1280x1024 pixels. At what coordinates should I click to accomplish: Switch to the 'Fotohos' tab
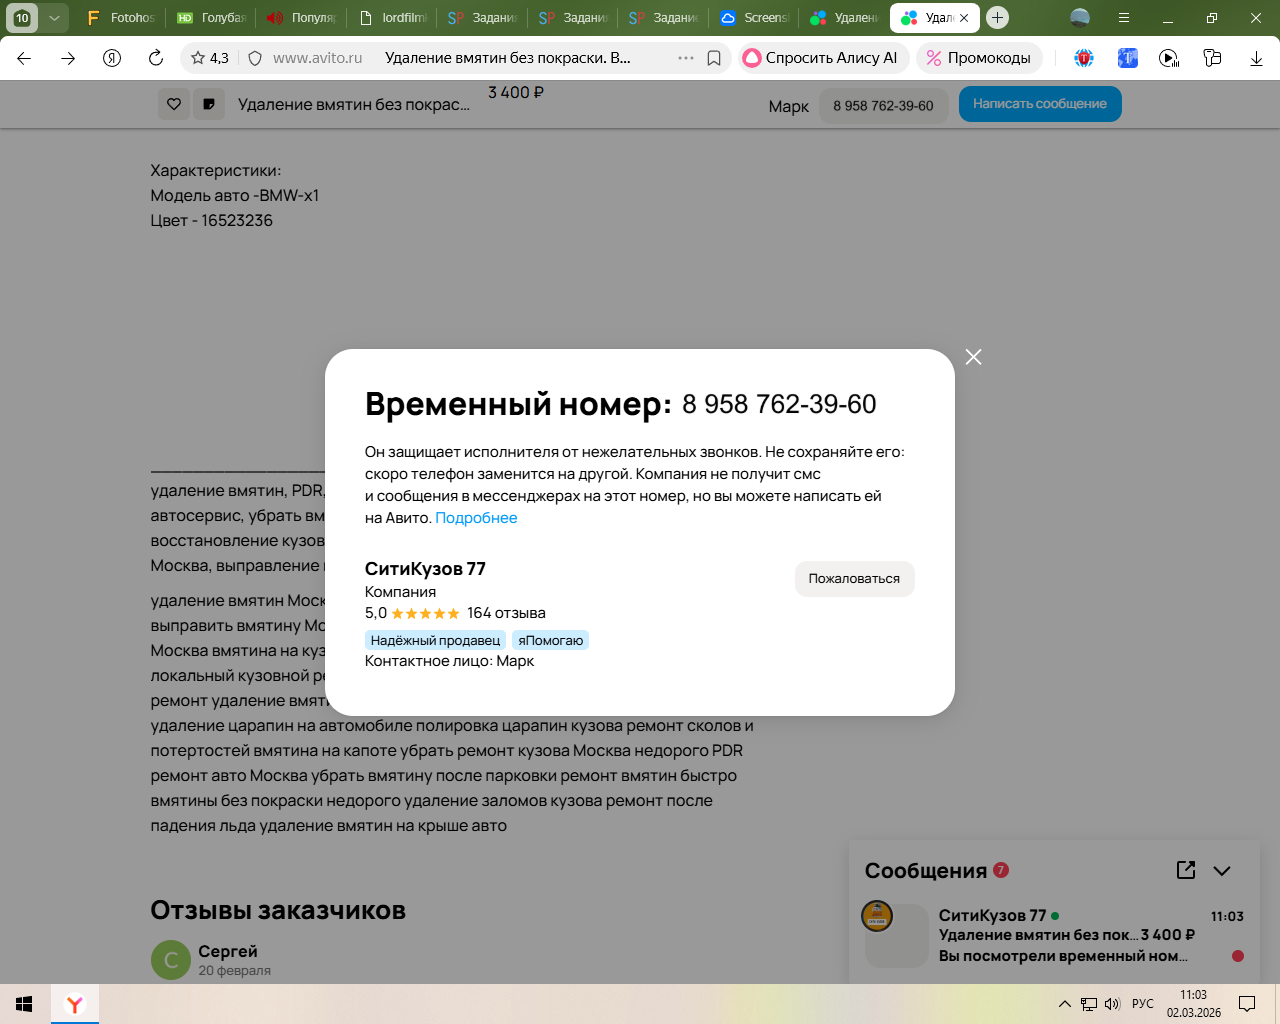[x=121, y=18]
